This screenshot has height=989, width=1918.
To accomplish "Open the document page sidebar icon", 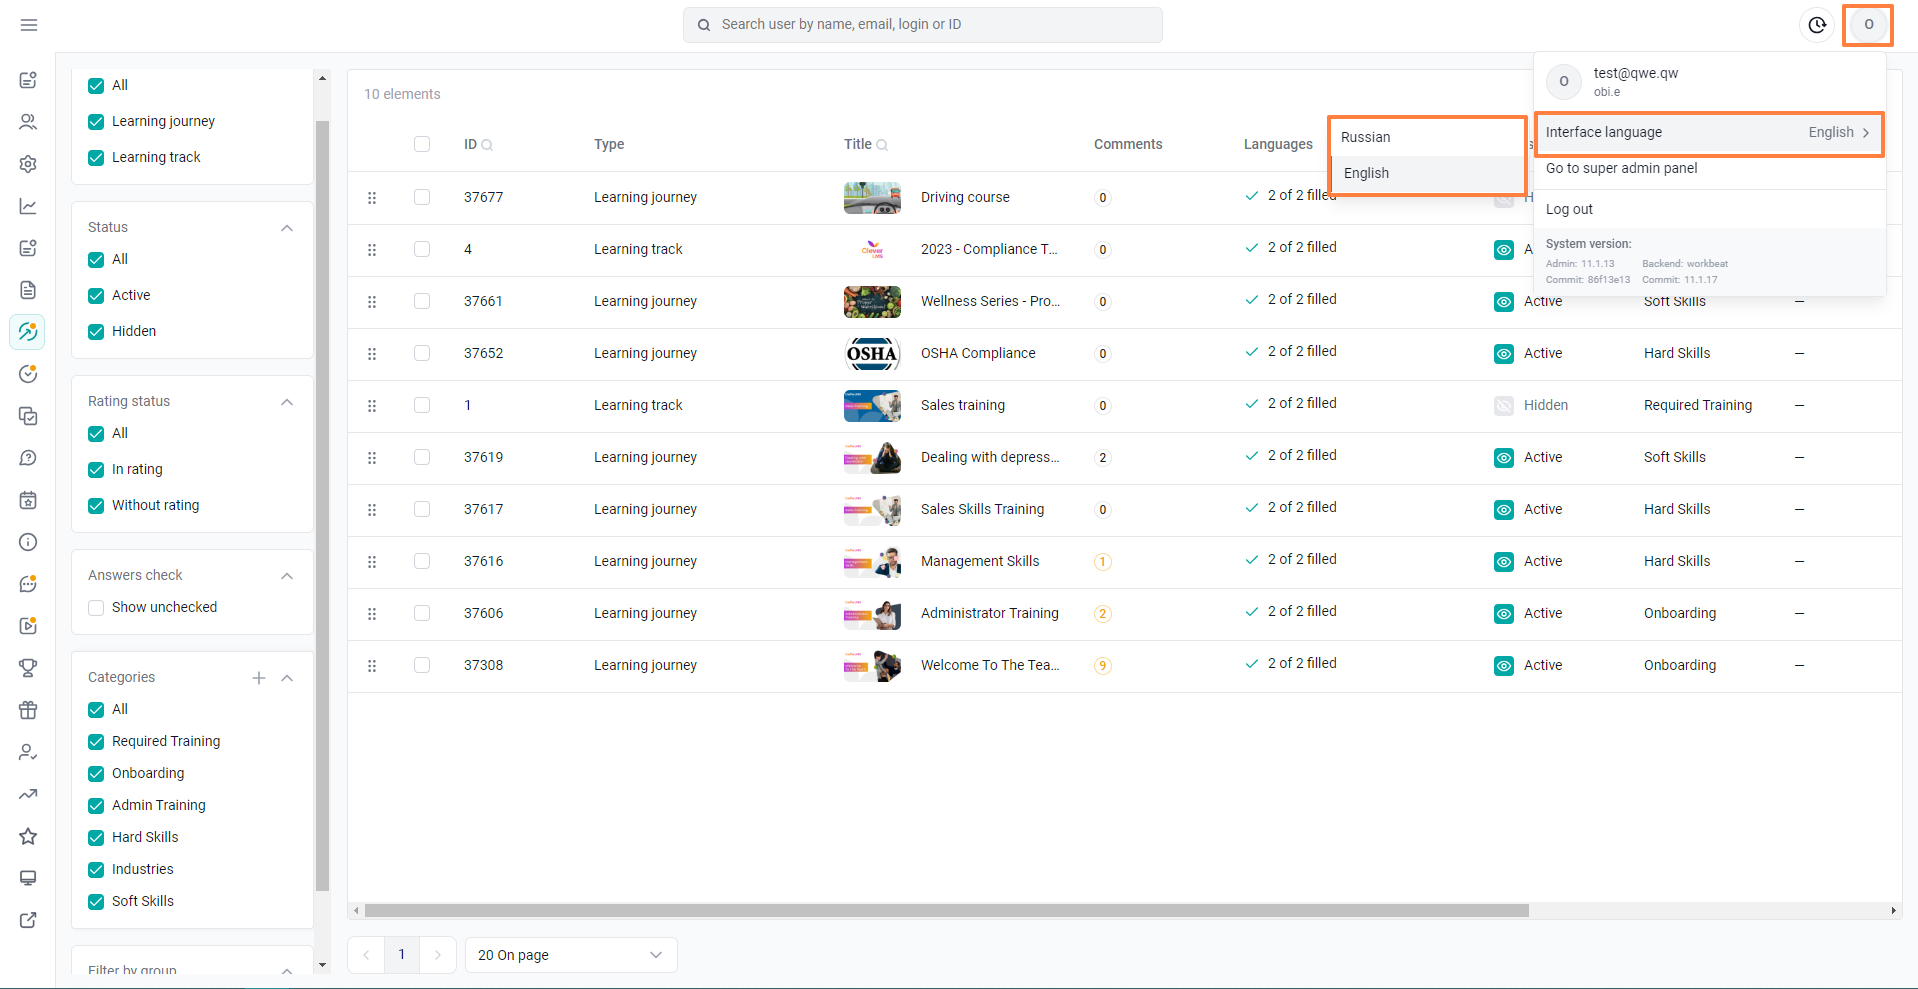I will pos(28,290).
